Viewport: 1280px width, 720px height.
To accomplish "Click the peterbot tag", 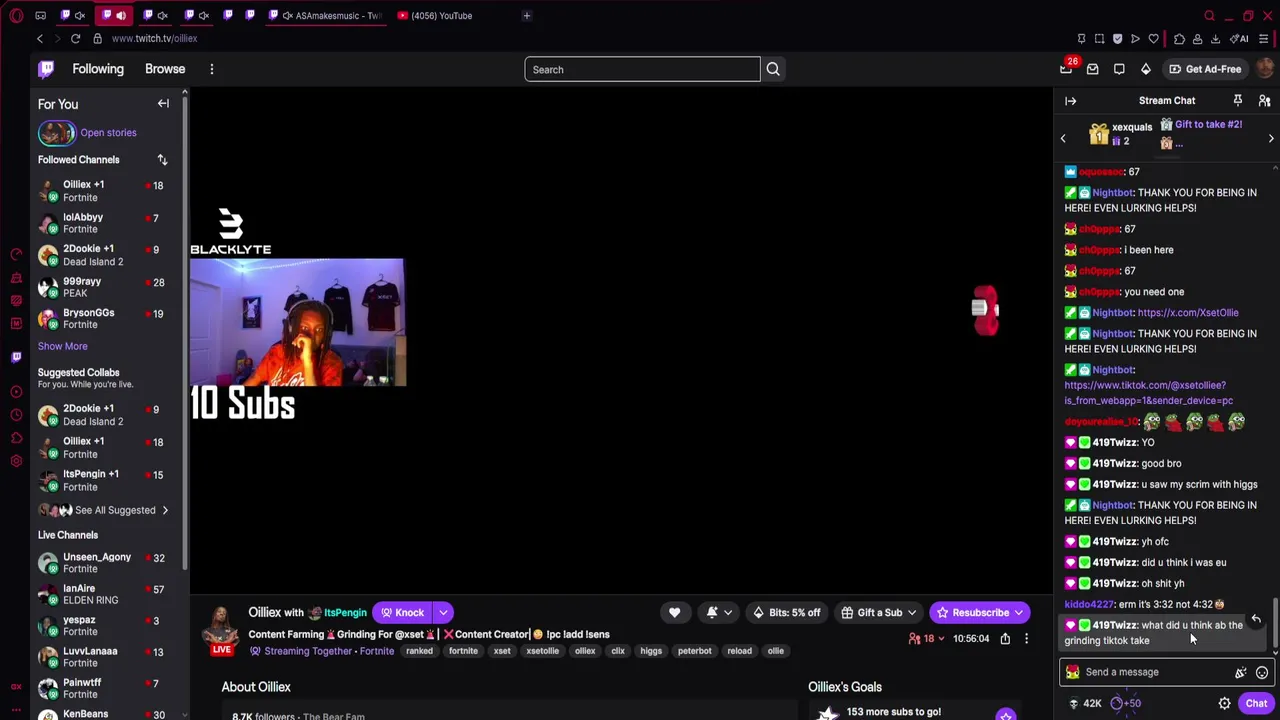I will (x=694, y=651).
